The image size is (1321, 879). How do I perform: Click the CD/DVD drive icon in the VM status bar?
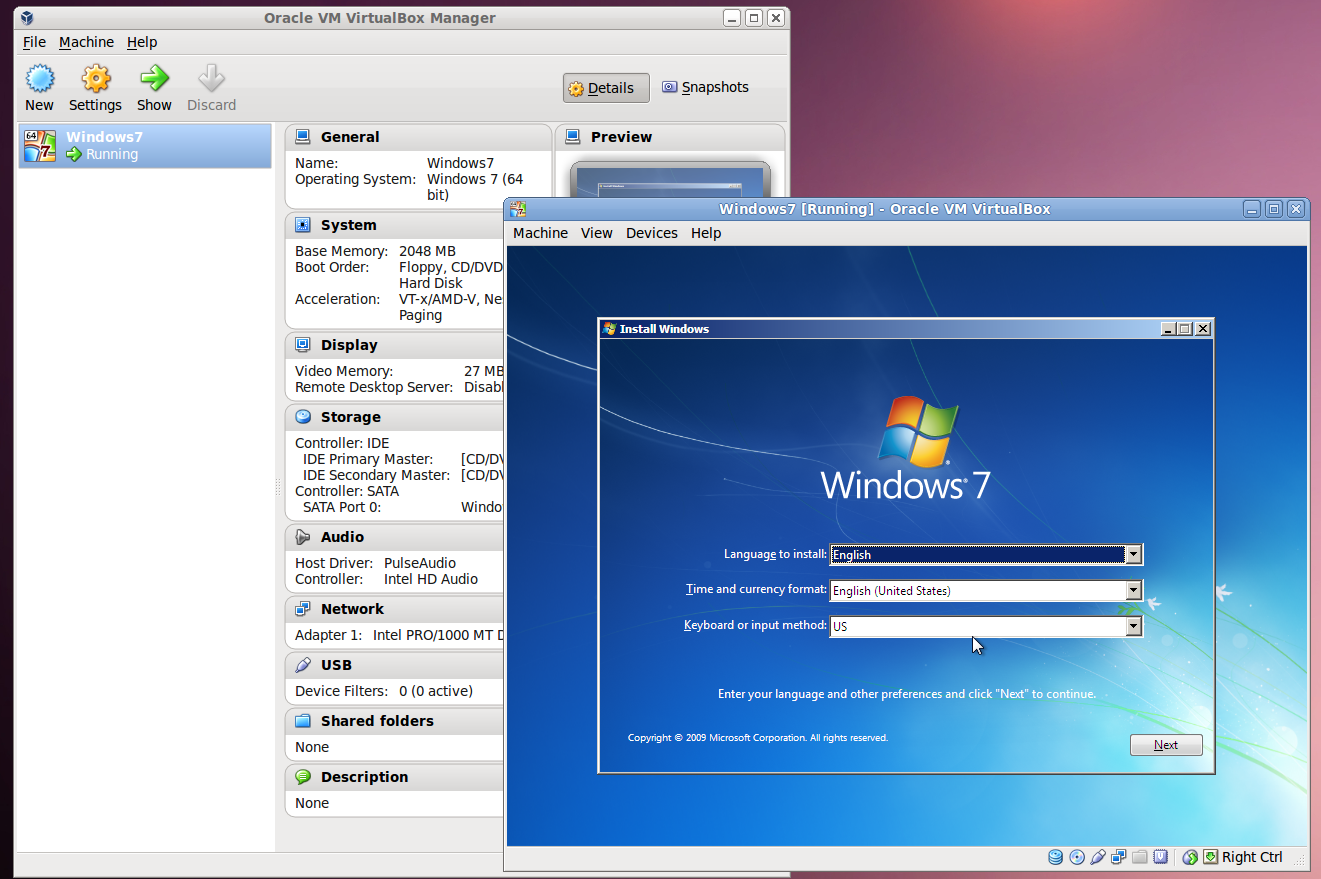click(1077, 857)
